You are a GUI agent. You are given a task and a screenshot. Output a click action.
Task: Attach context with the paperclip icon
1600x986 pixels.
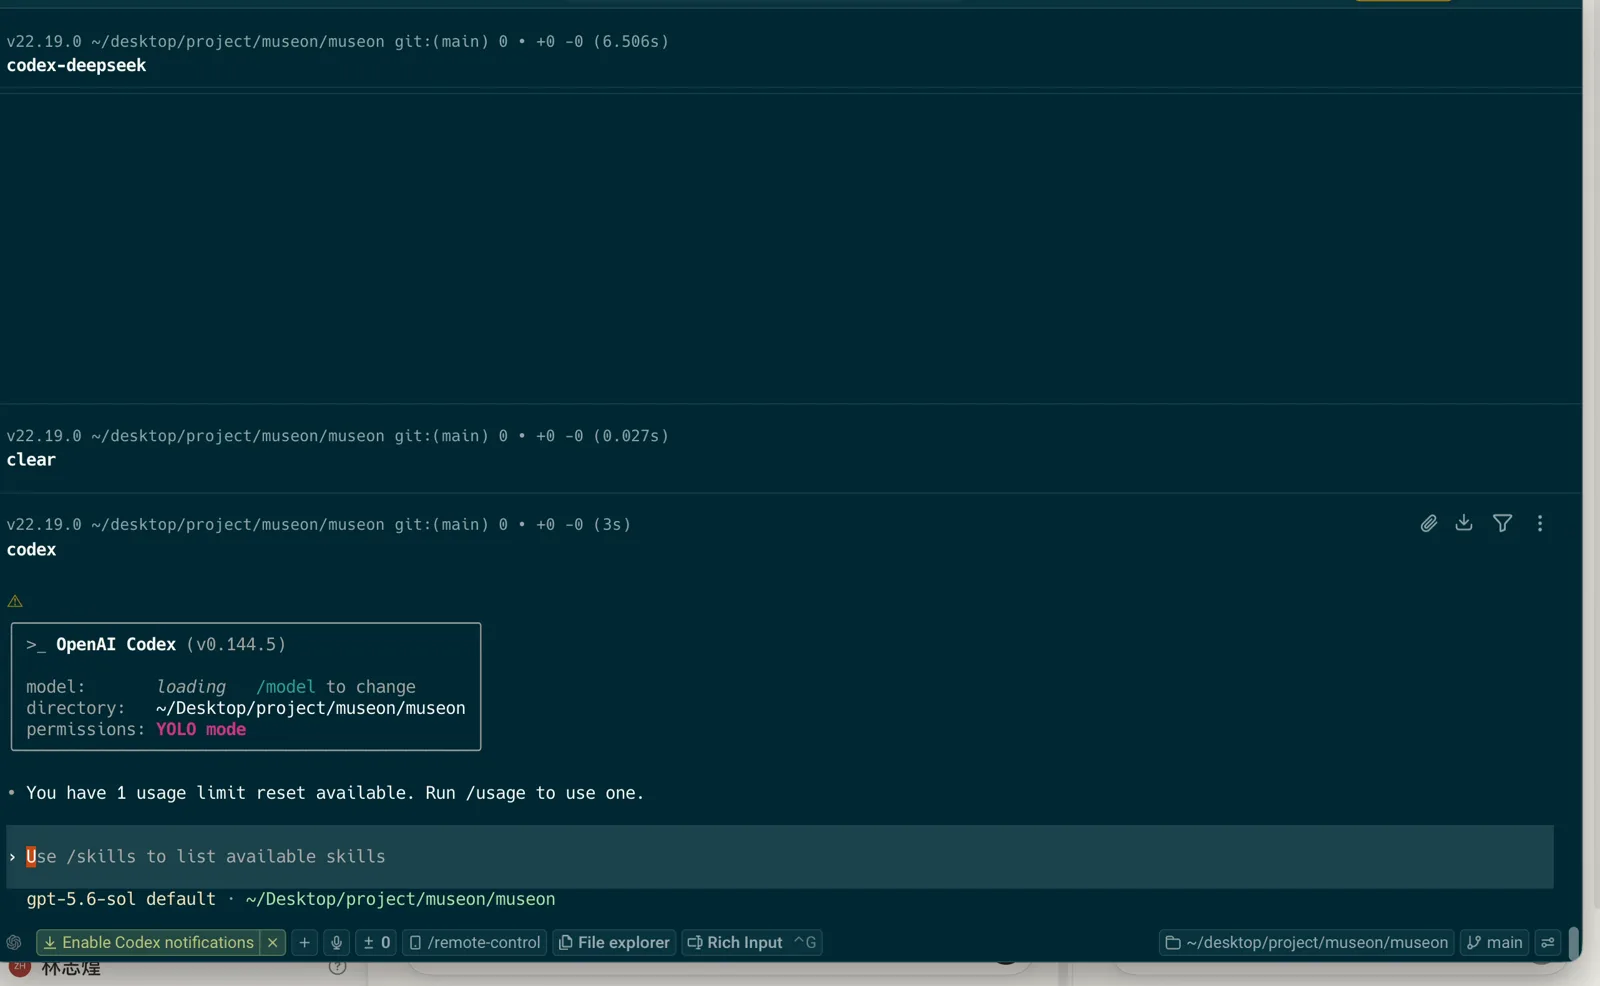tap(1428, 523)
